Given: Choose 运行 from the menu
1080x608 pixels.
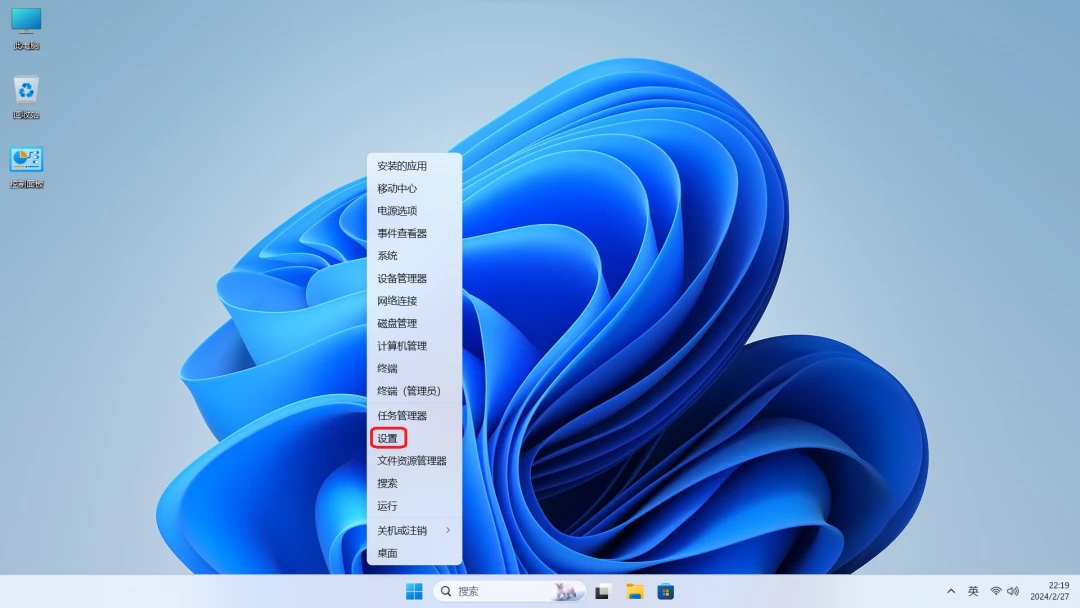Looking at the screenshot, I should coord(414,505).
